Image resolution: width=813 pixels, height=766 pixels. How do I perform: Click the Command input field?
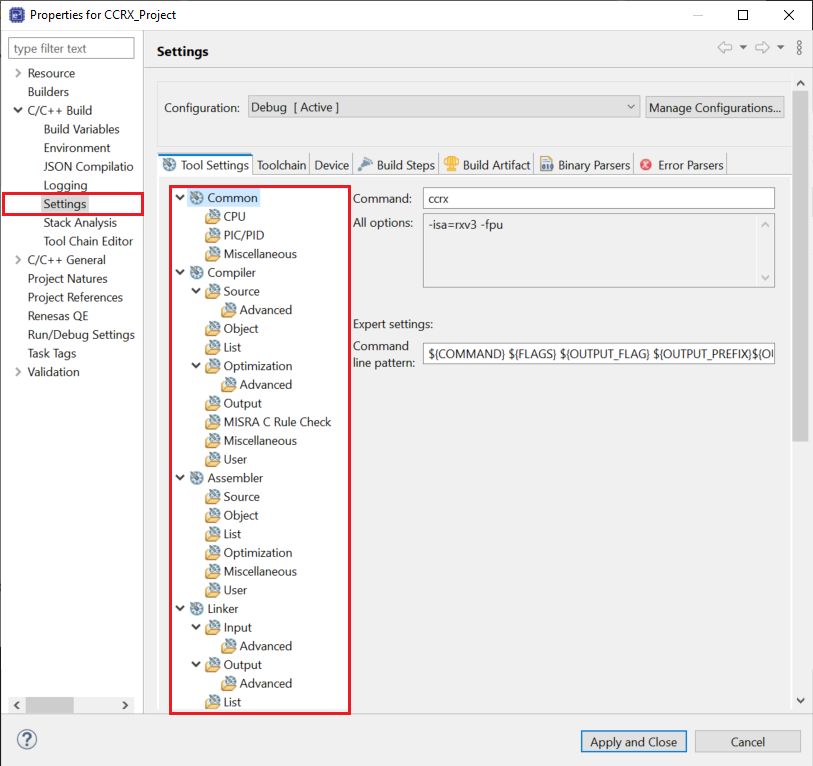598,199
